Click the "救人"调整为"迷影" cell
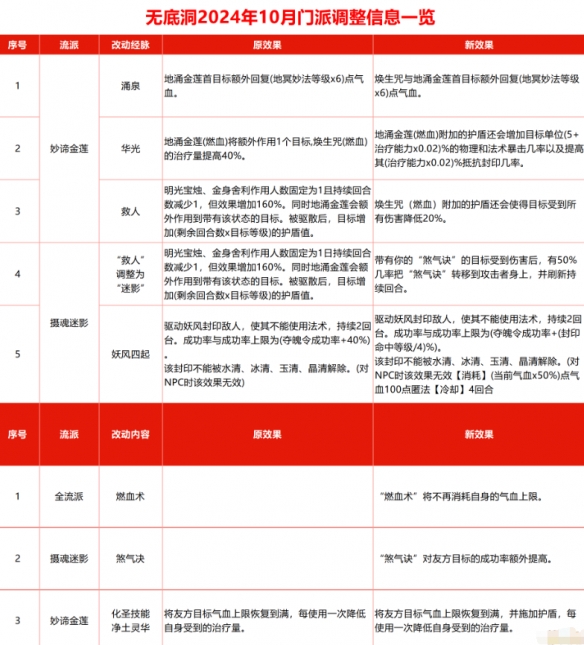Image resolution: width=584 pixels, height=645 pixels. click(130, 274)
